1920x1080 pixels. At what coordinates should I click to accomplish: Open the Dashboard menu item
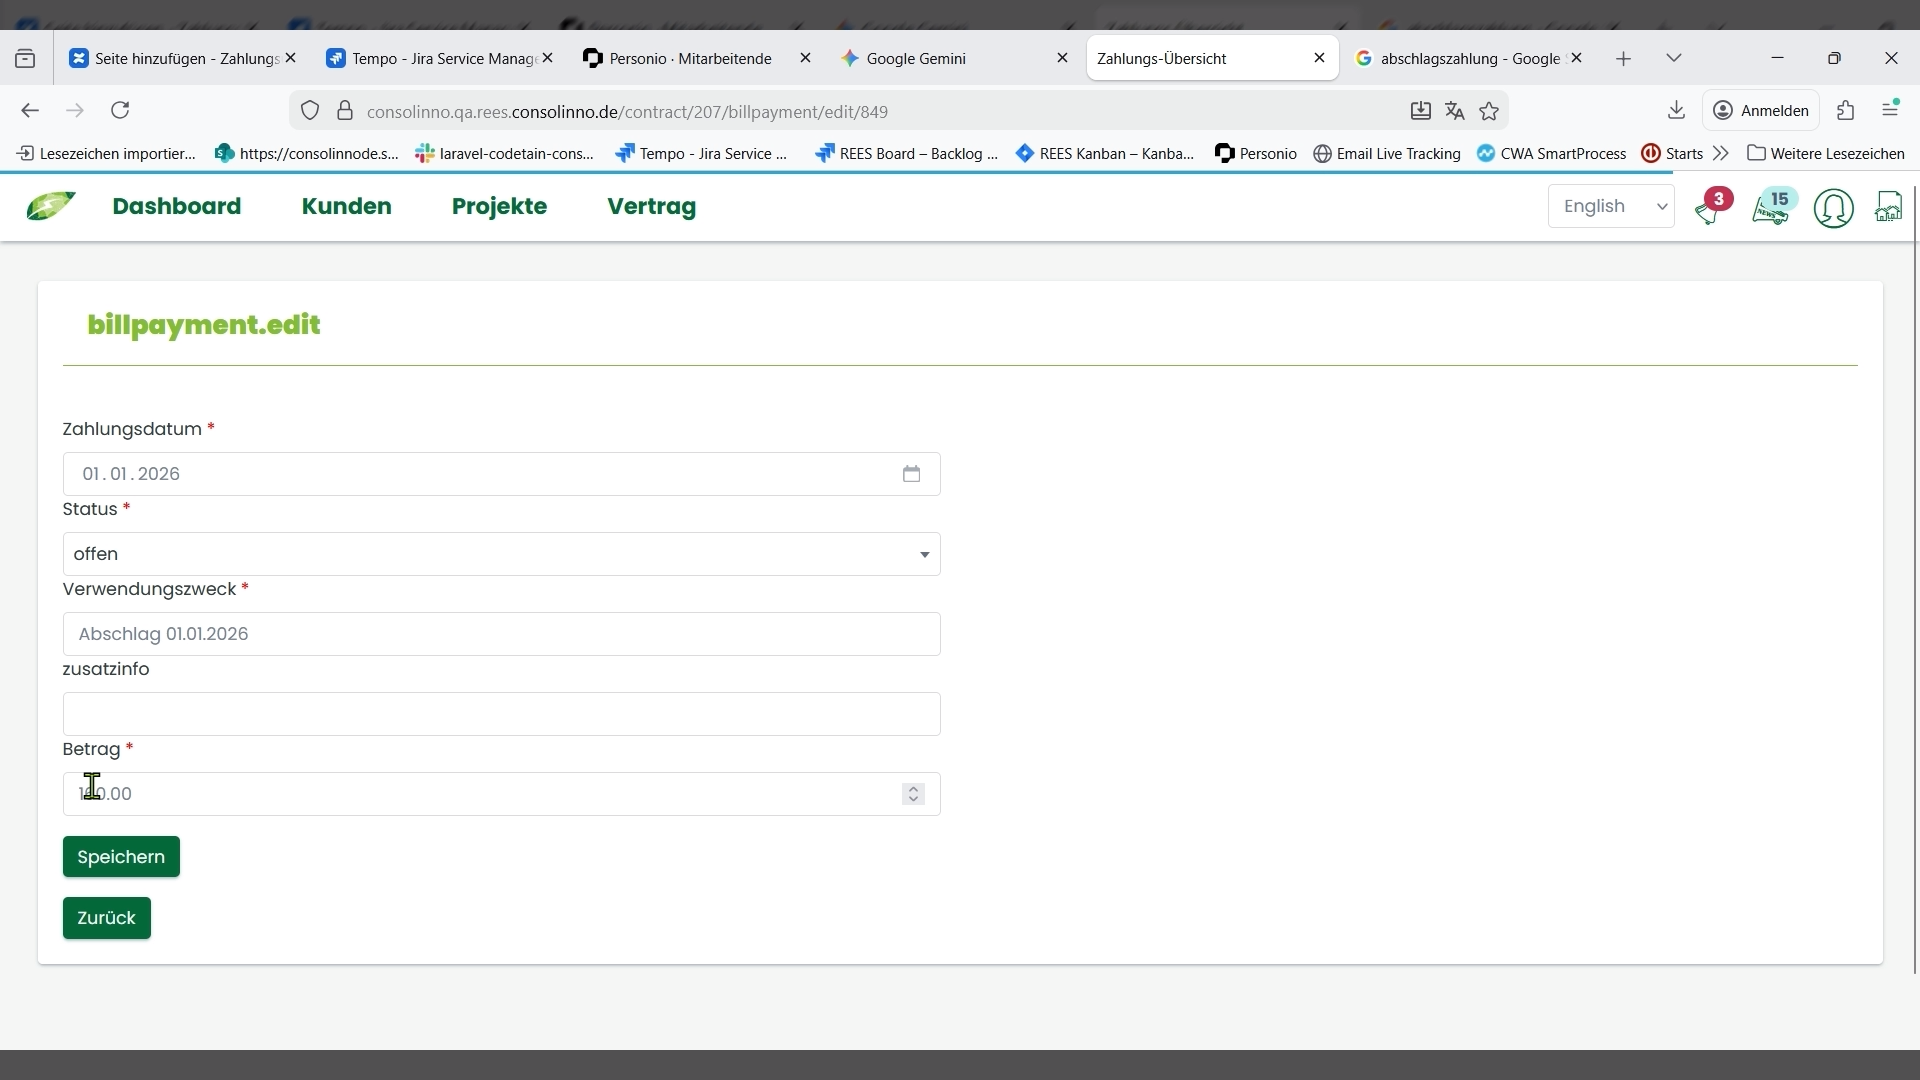click(177, 207)
